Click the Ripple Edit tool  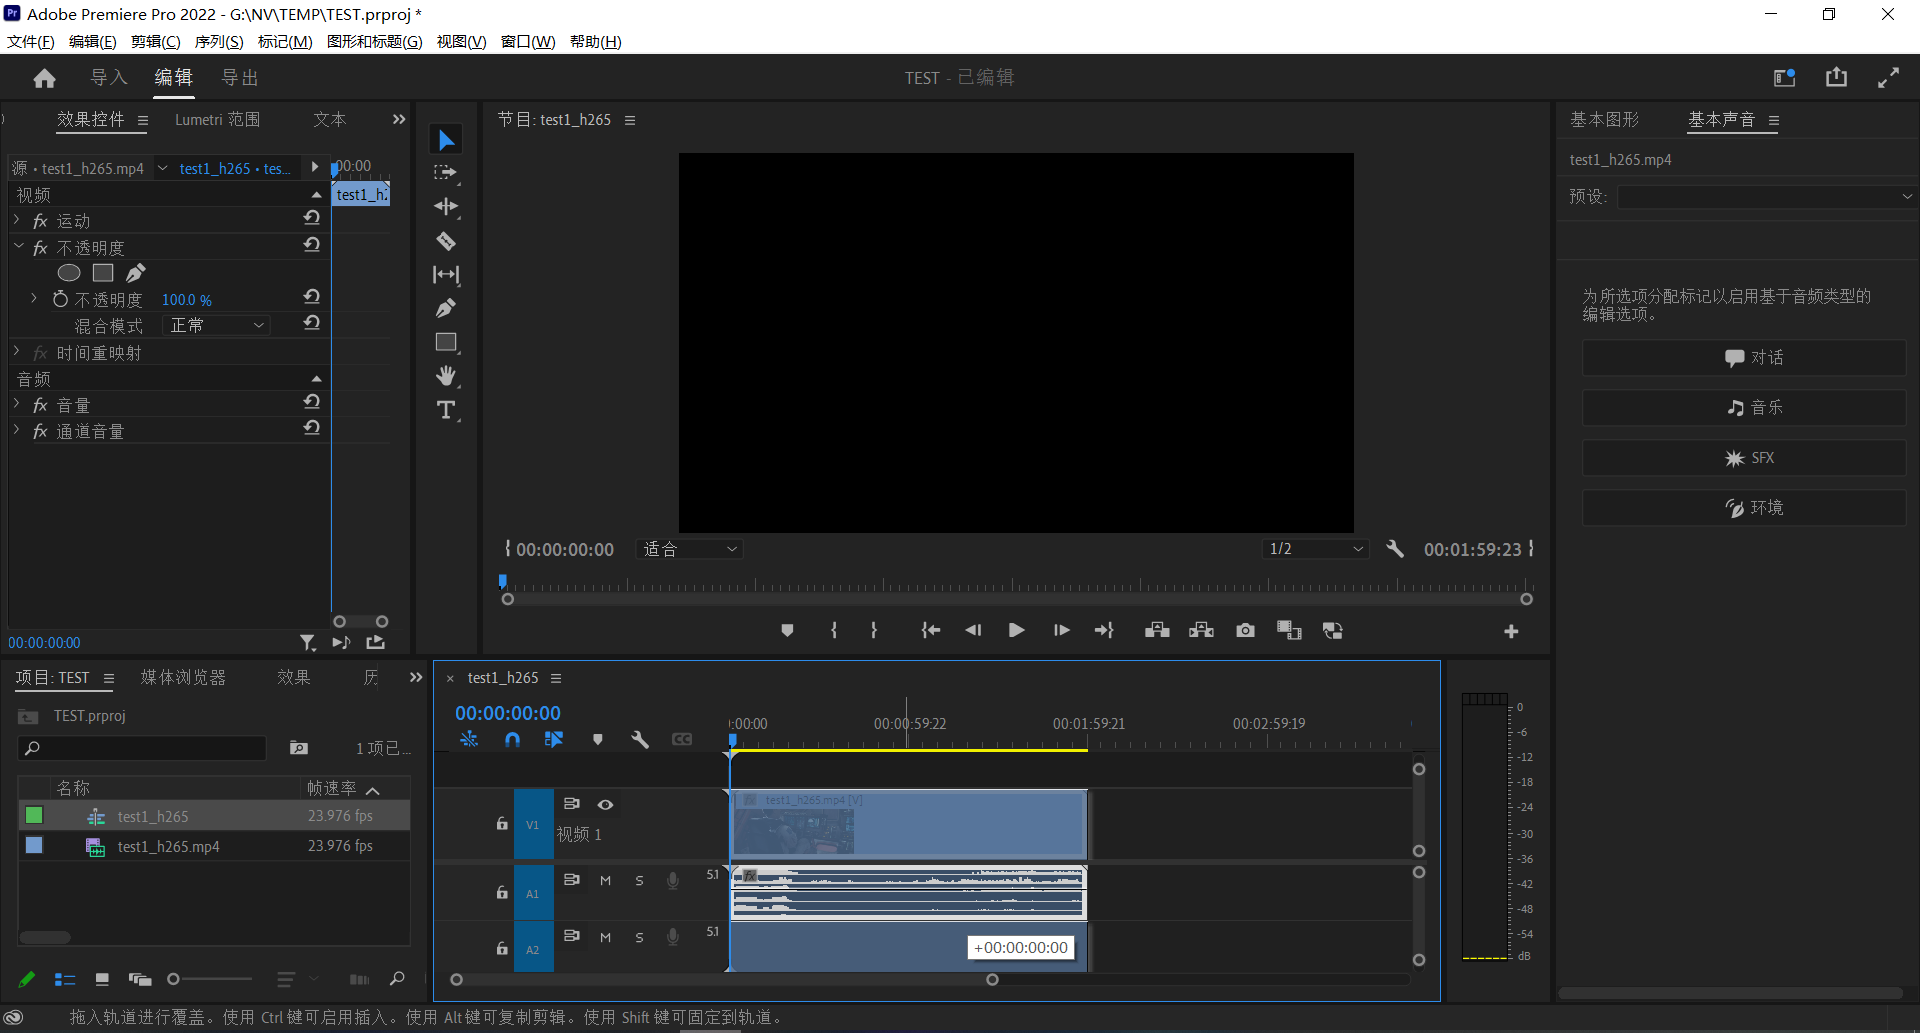click(x=446, y=207)
